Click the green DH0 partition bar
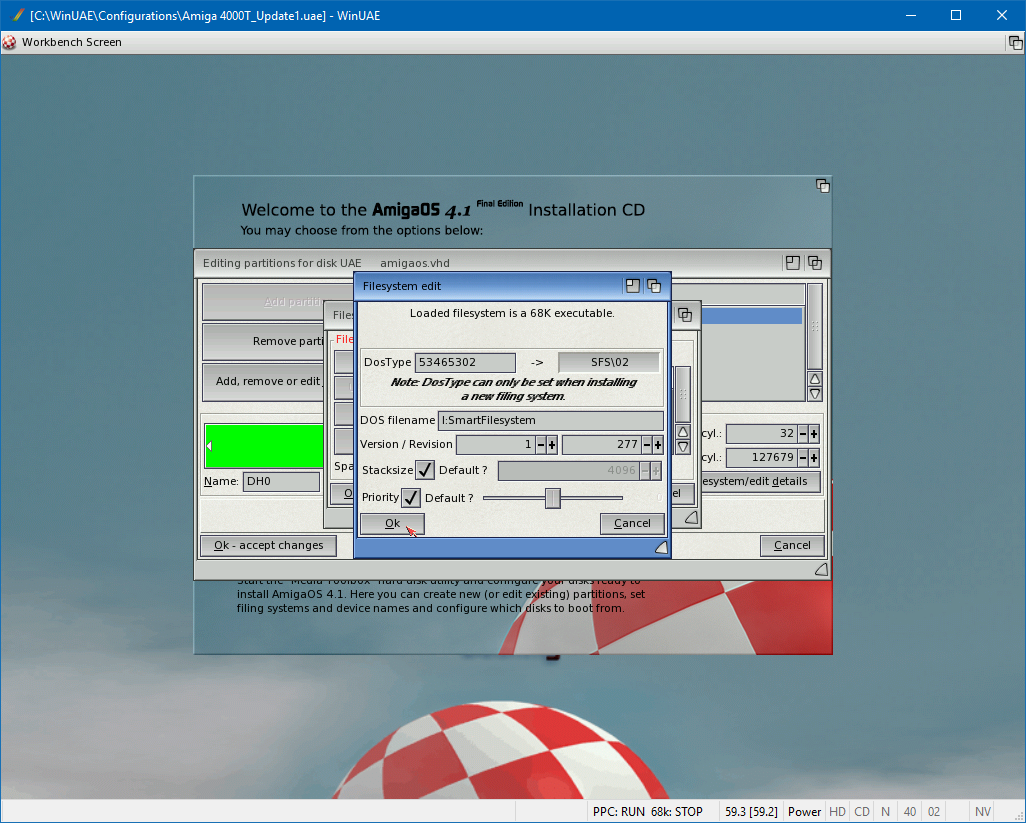 point(265,446)
